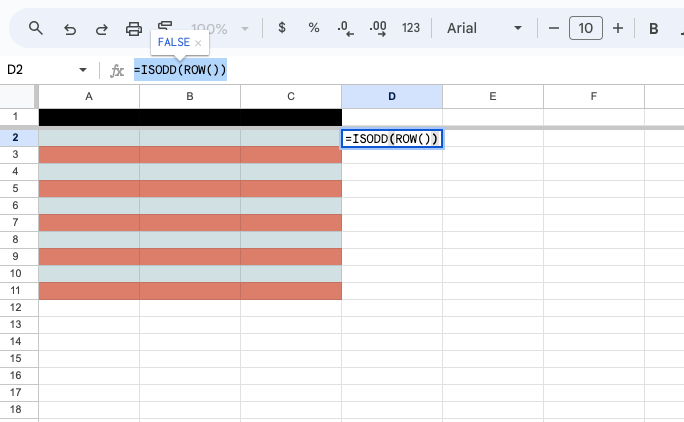Select column B header
684x422 pixels.
click(190, 96)
